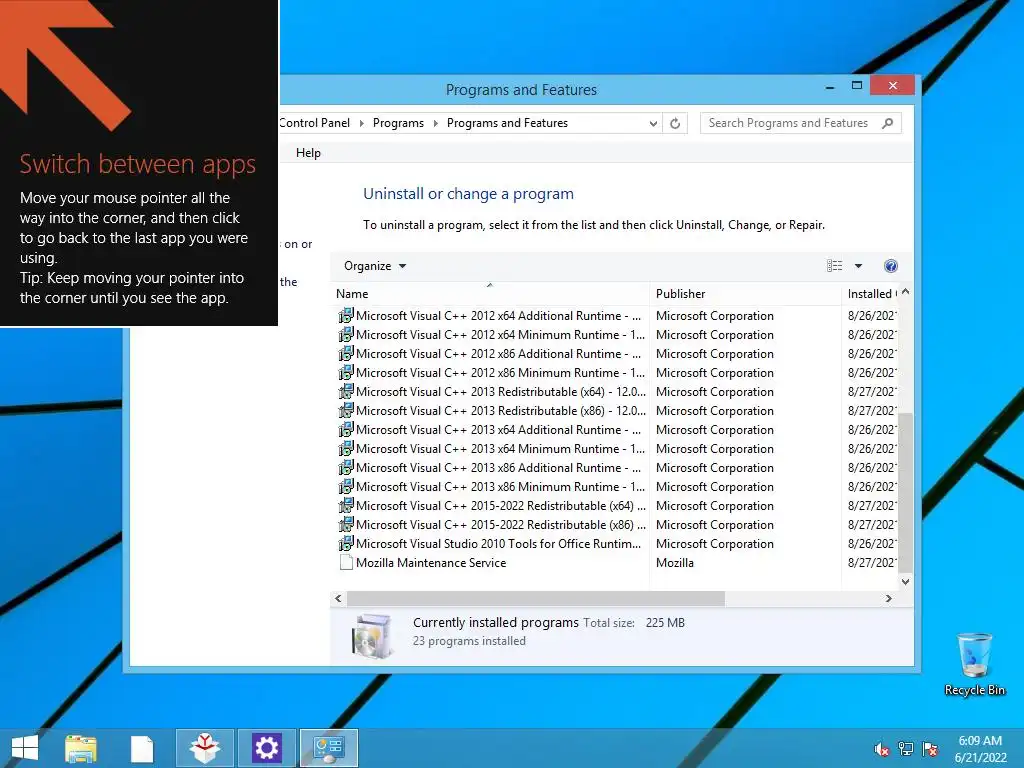Screen dimensions: 1024x768
Task: Click icon of 2013 x64 Minimum Runtime
Action: (x=346, y=448)
